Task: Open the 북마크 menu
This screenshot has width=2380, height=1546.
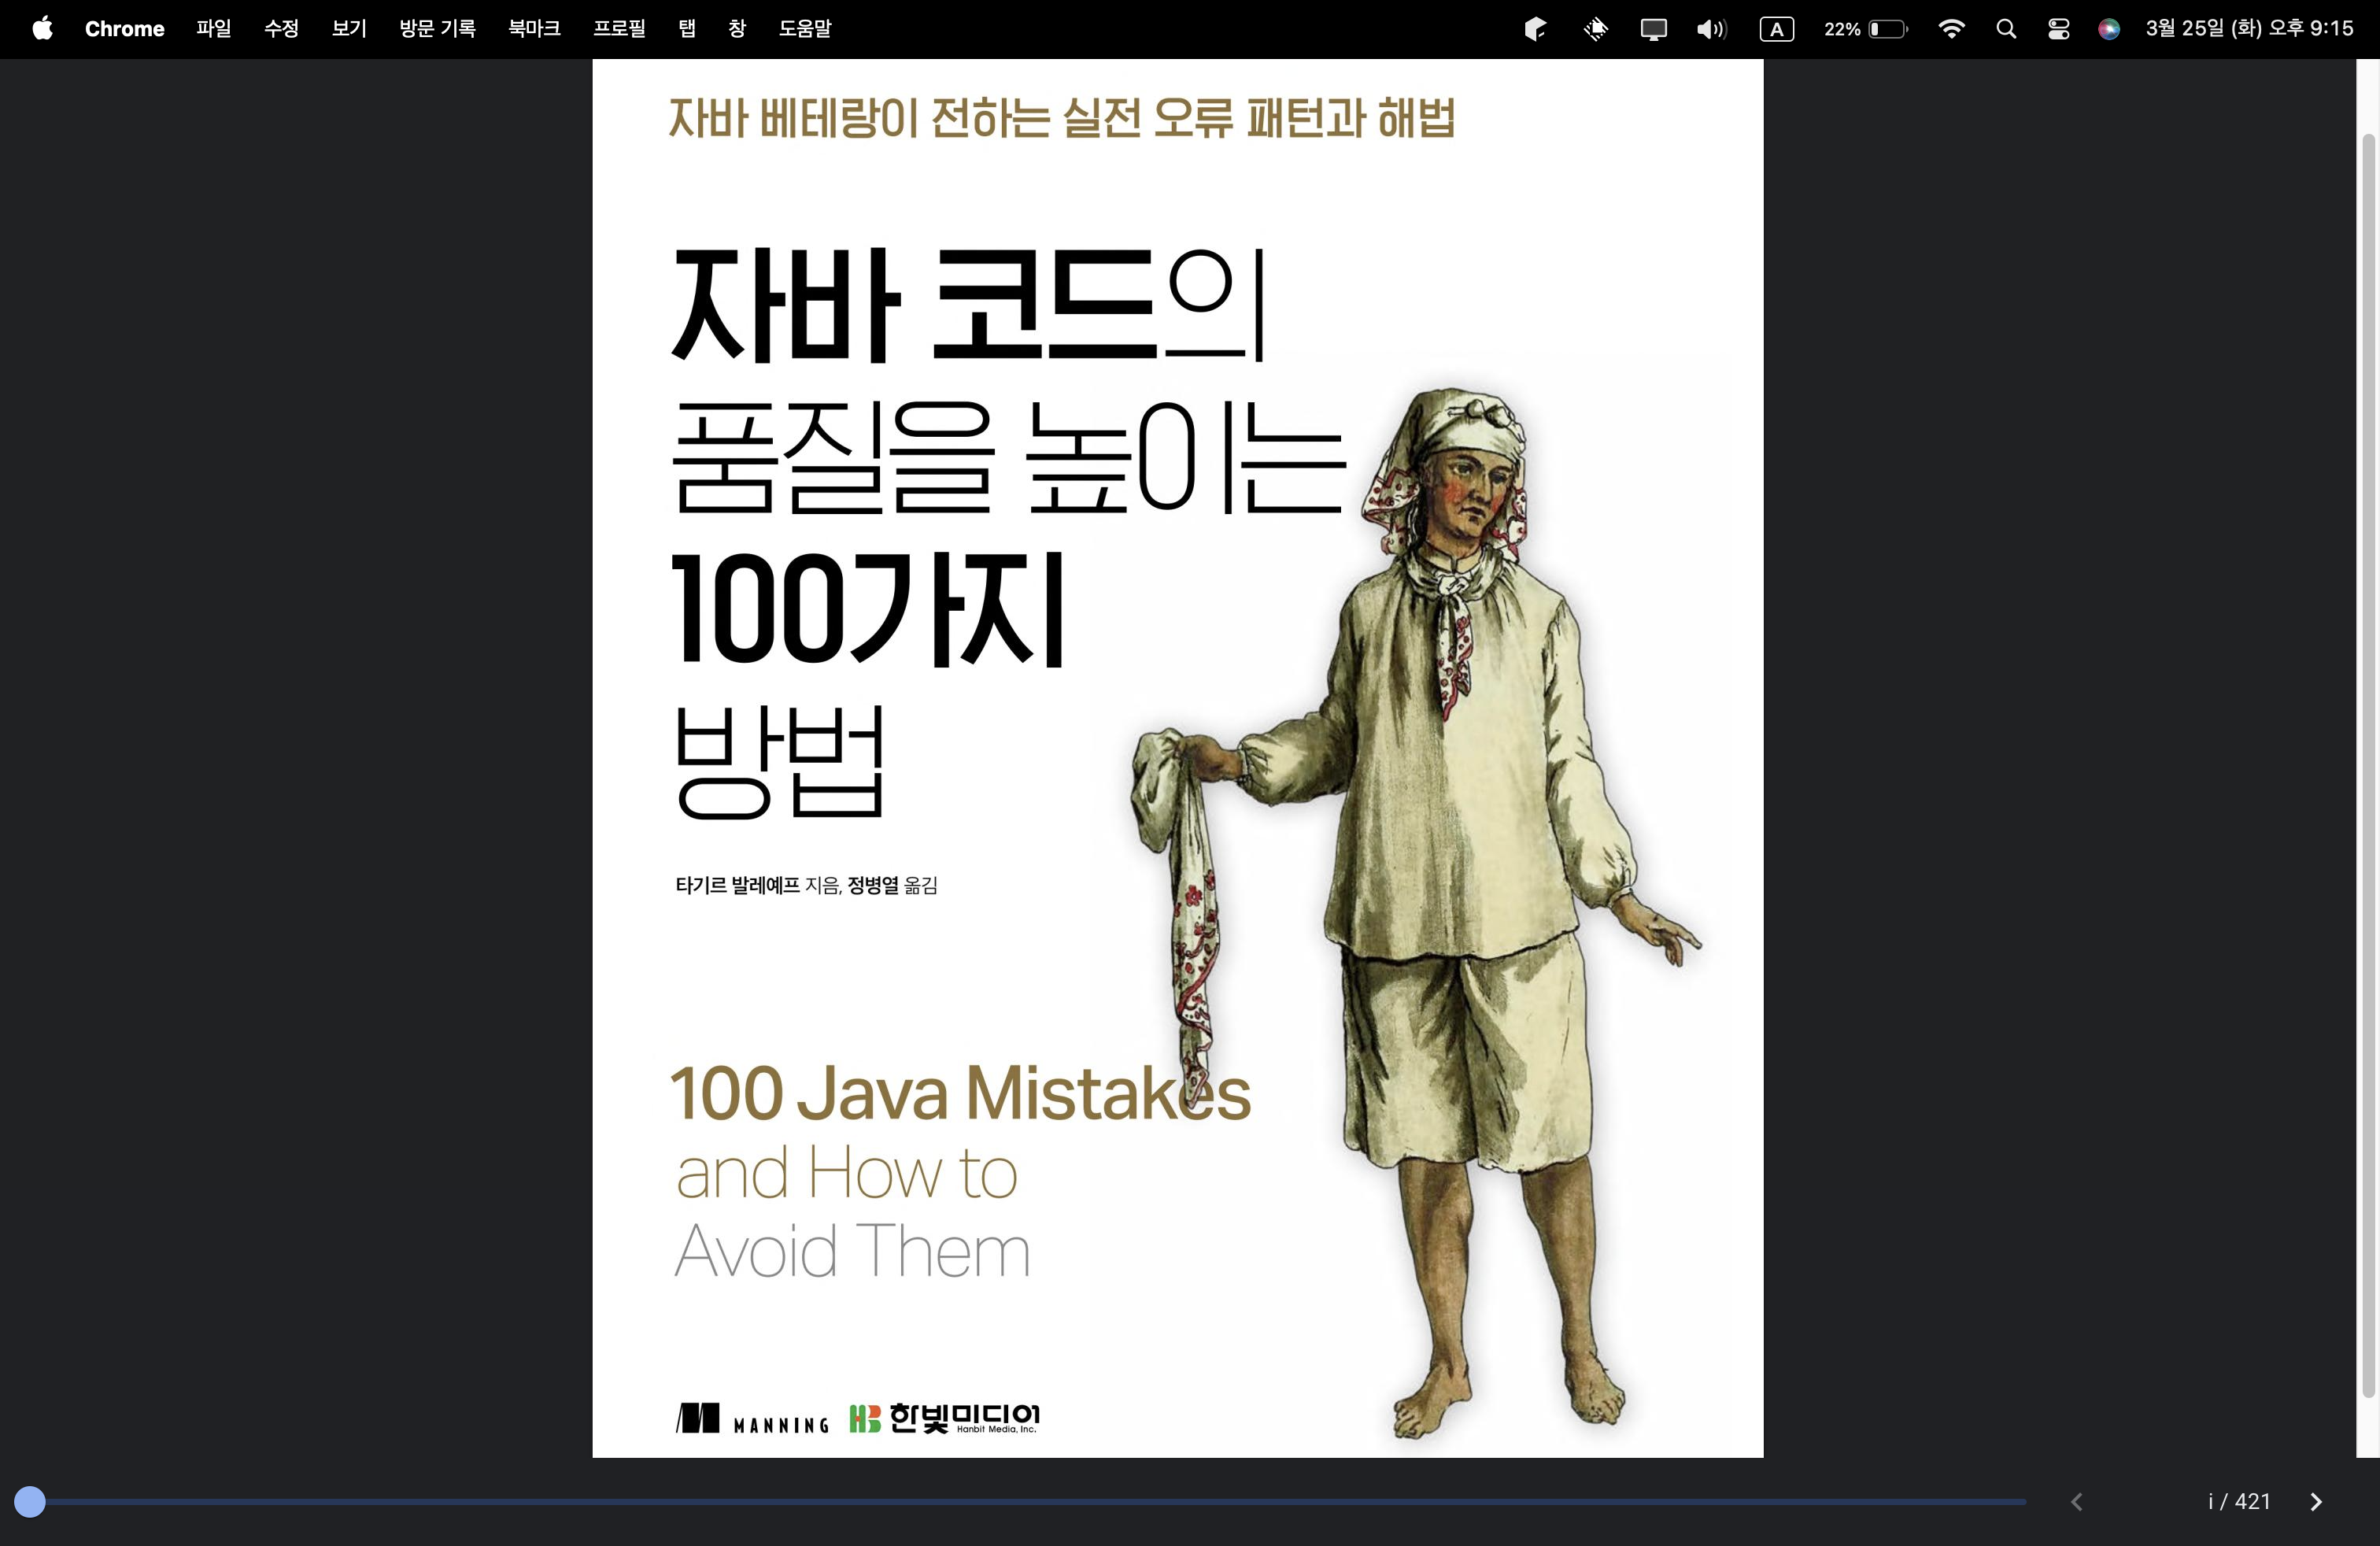Action: 534,28
